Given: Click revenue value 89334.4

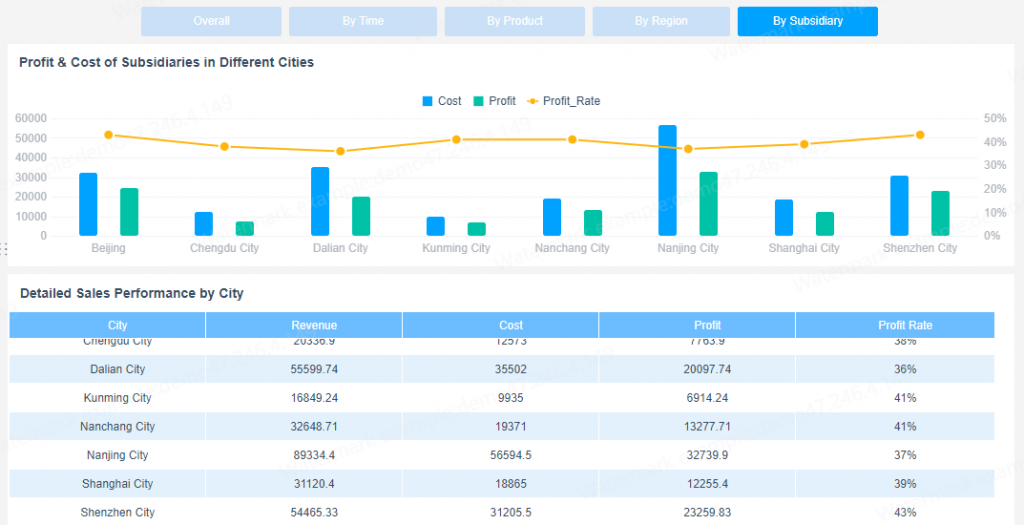Looking at the screenshot, I should tap(315, 455).
